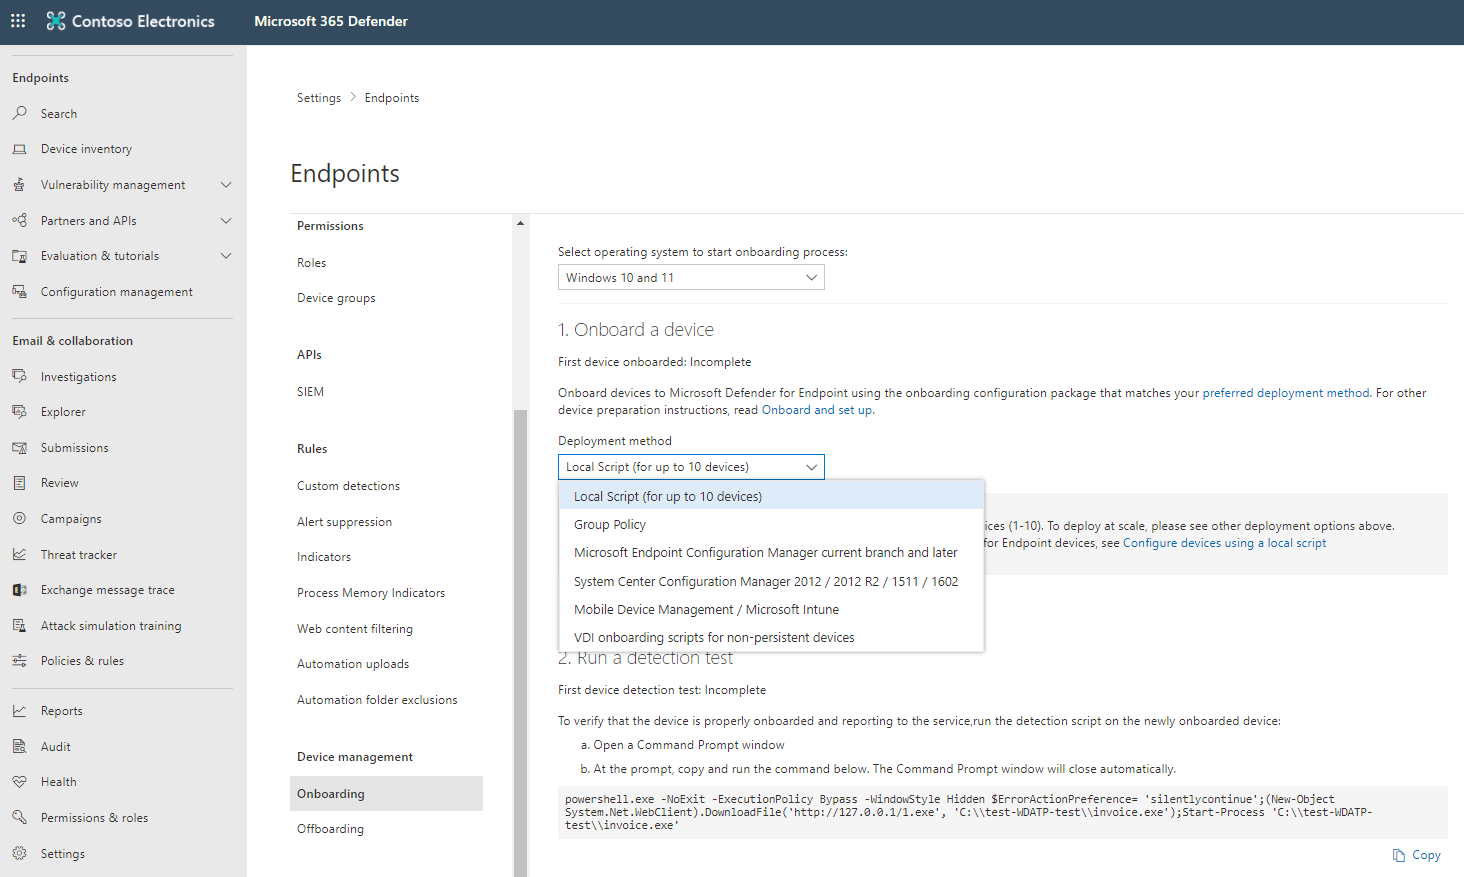Open Device groups settings
This screenshot has width=1464, height=877.
tap(336, 298)
